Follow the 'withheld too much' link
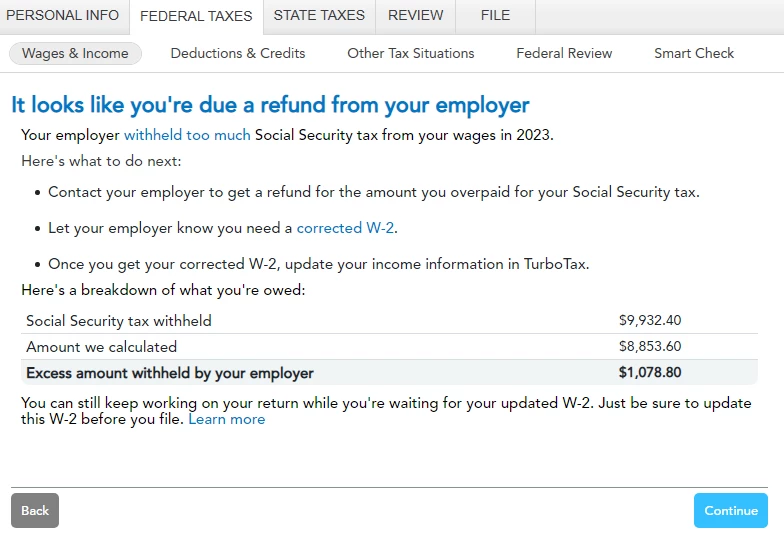Viewport: 784px width, 552px height. 187,135
